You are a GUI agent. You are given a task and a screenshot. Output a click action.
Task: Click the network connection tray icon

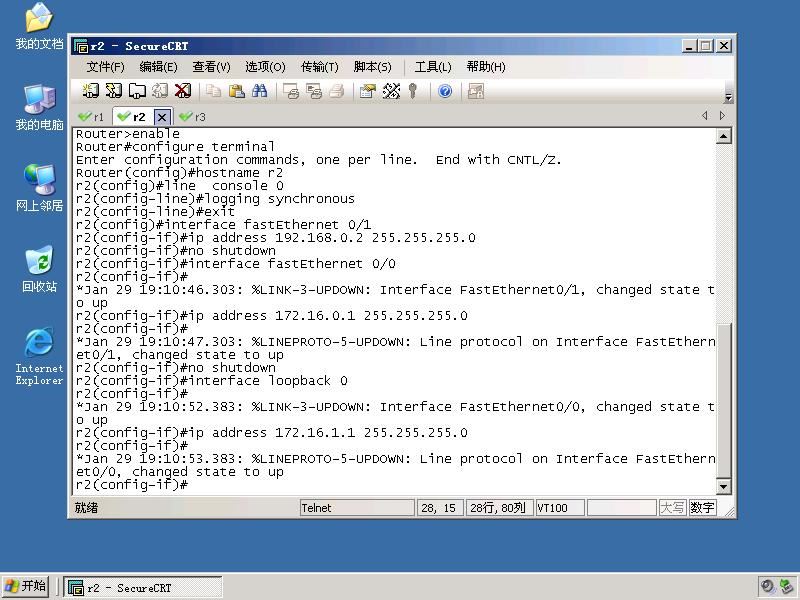click(786, 587)
